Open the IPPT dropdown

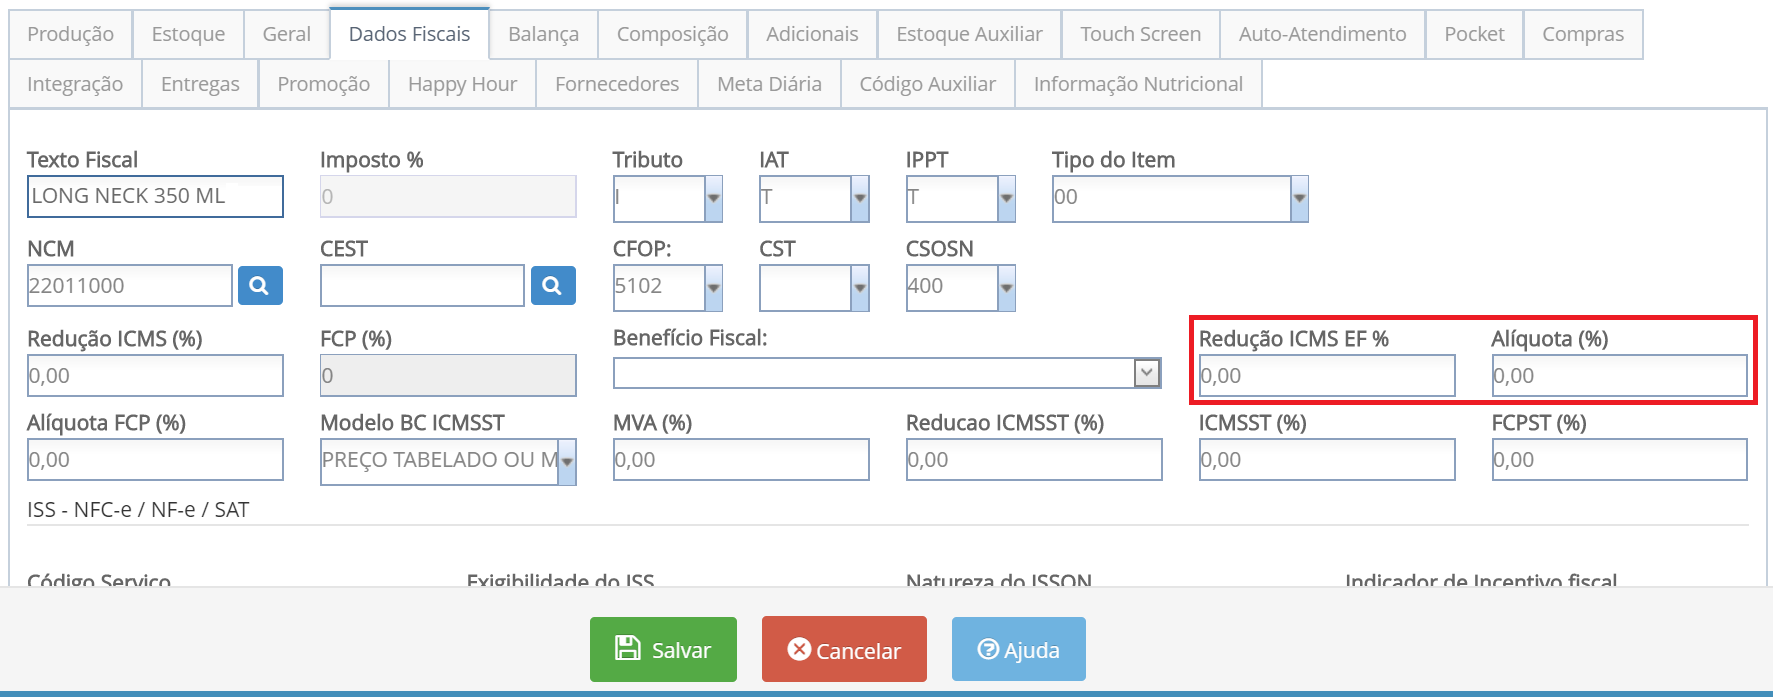pyautogui.click(x=1006, y=198)
